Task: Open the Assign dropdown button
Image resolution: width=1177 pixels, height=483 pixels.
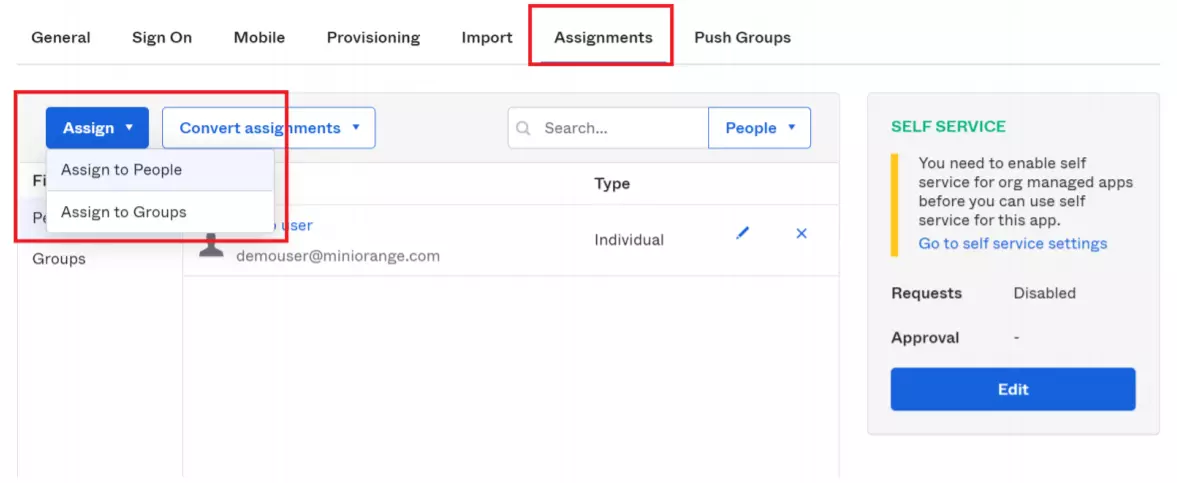Action: click(97, 128)
